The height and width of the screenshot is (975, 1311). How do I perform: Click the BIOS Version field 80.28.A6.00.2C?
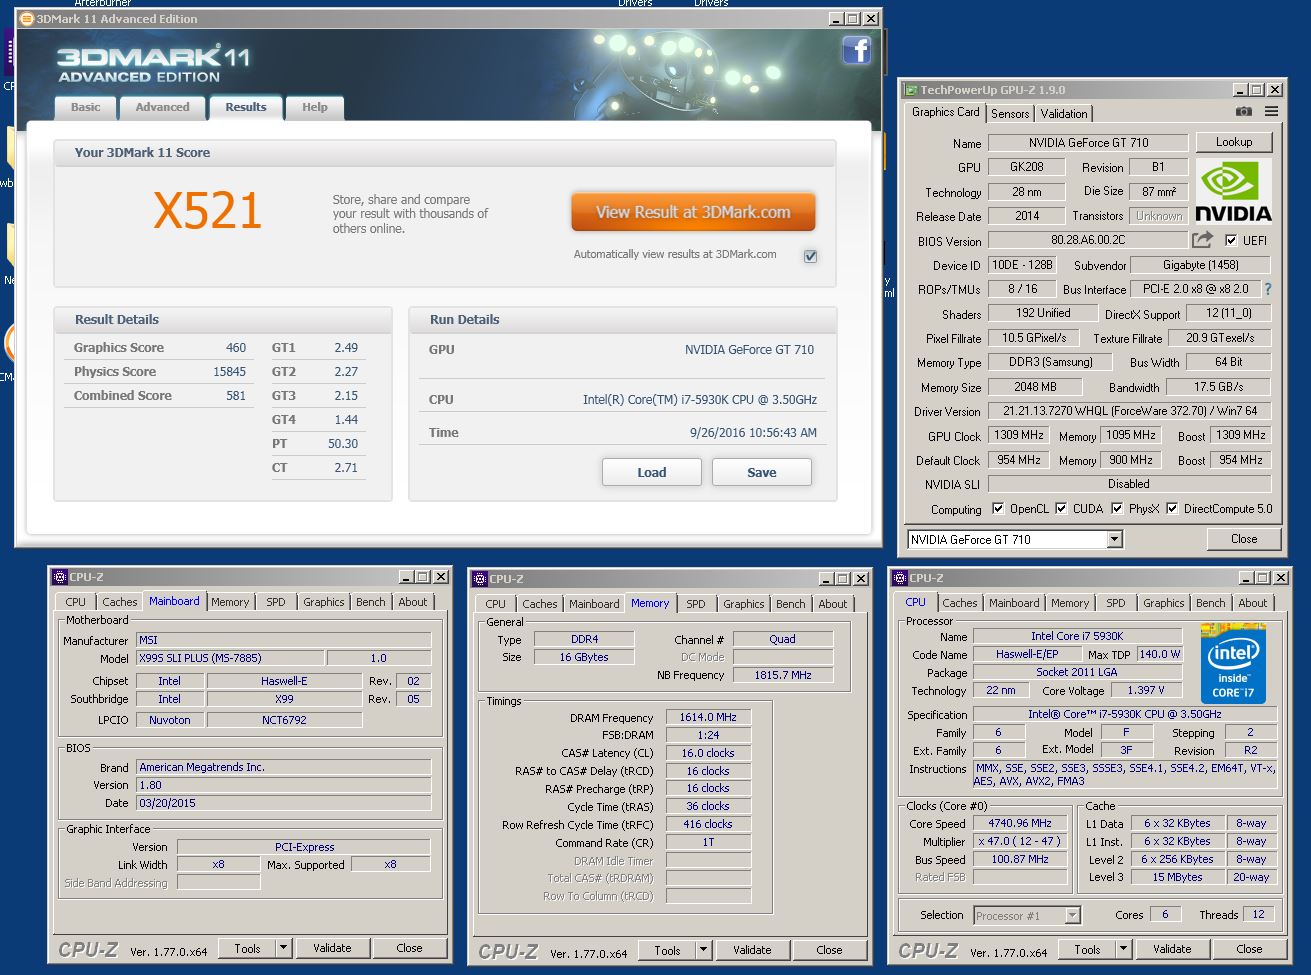(1088, 240)
